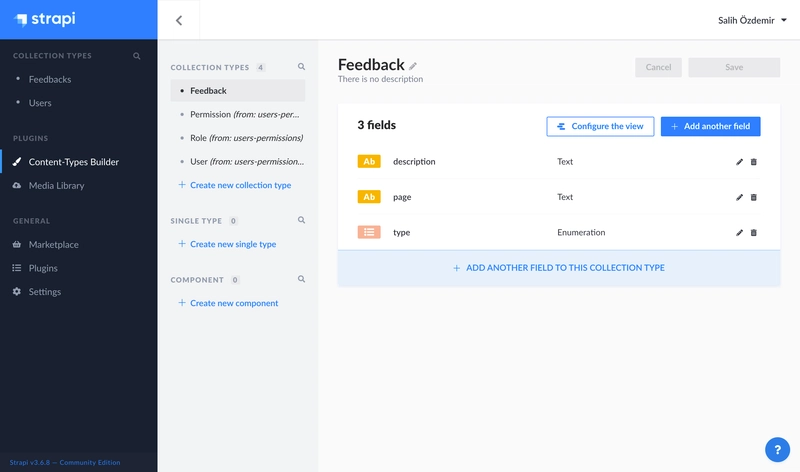Click the 3 fields heading

pyautogui.click(x=377, y=125)
